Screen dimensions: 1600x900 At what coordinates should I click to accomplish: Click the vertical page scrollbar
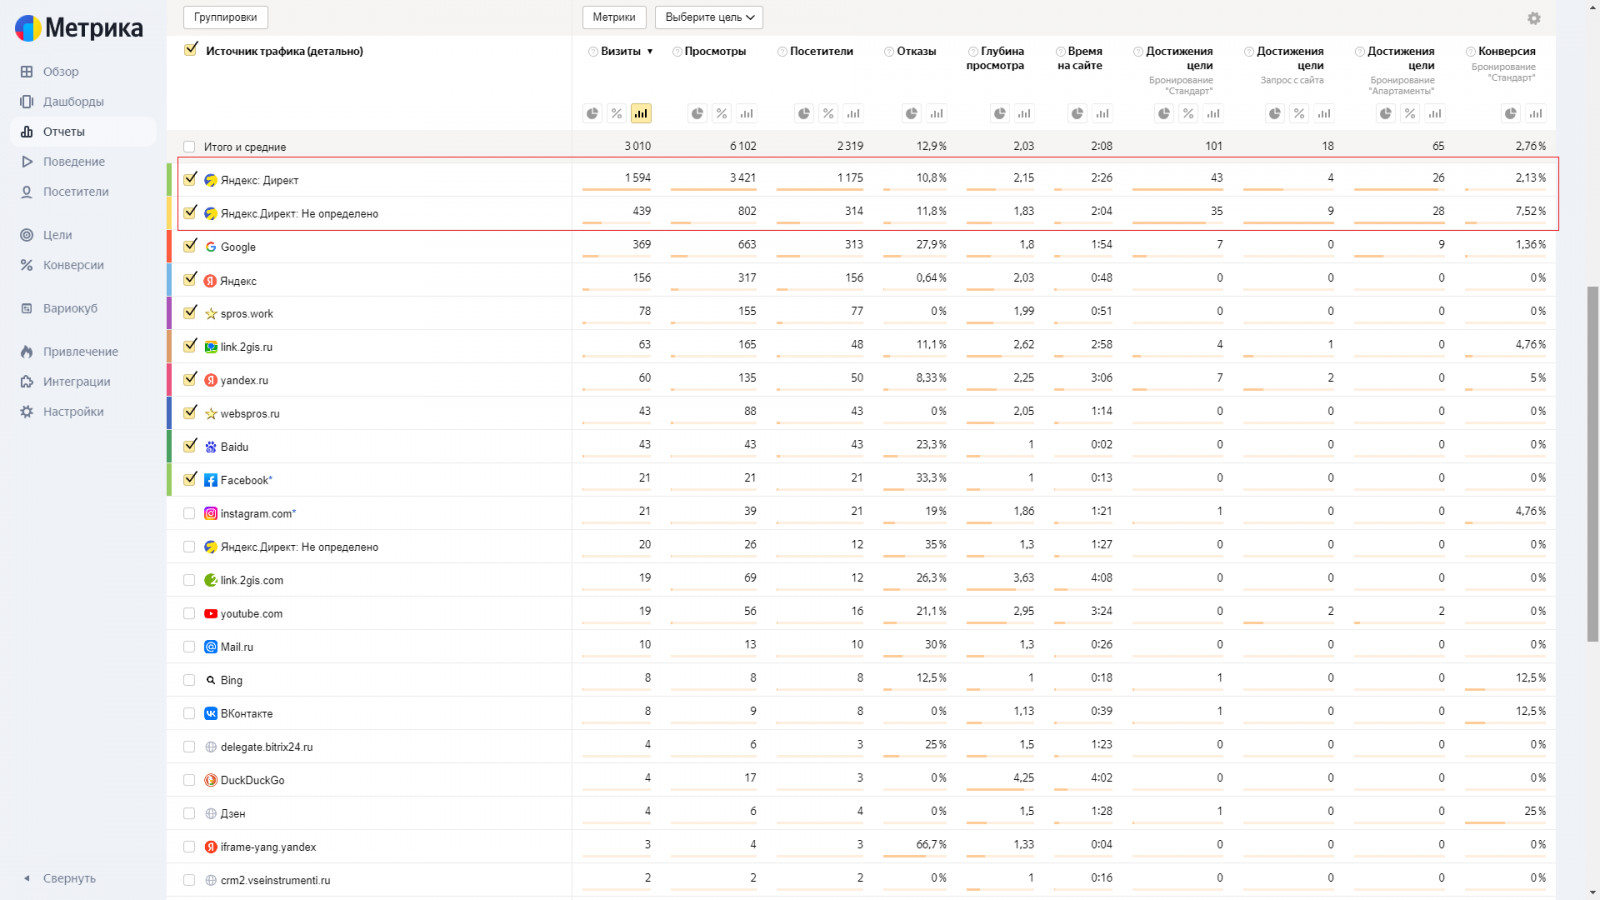tap(1592, 460)
